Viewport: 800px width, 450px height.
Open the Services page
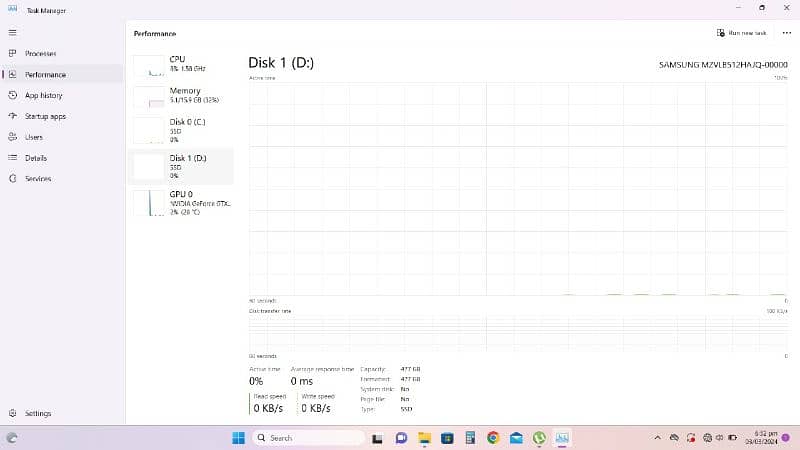(x=38, y=179)
